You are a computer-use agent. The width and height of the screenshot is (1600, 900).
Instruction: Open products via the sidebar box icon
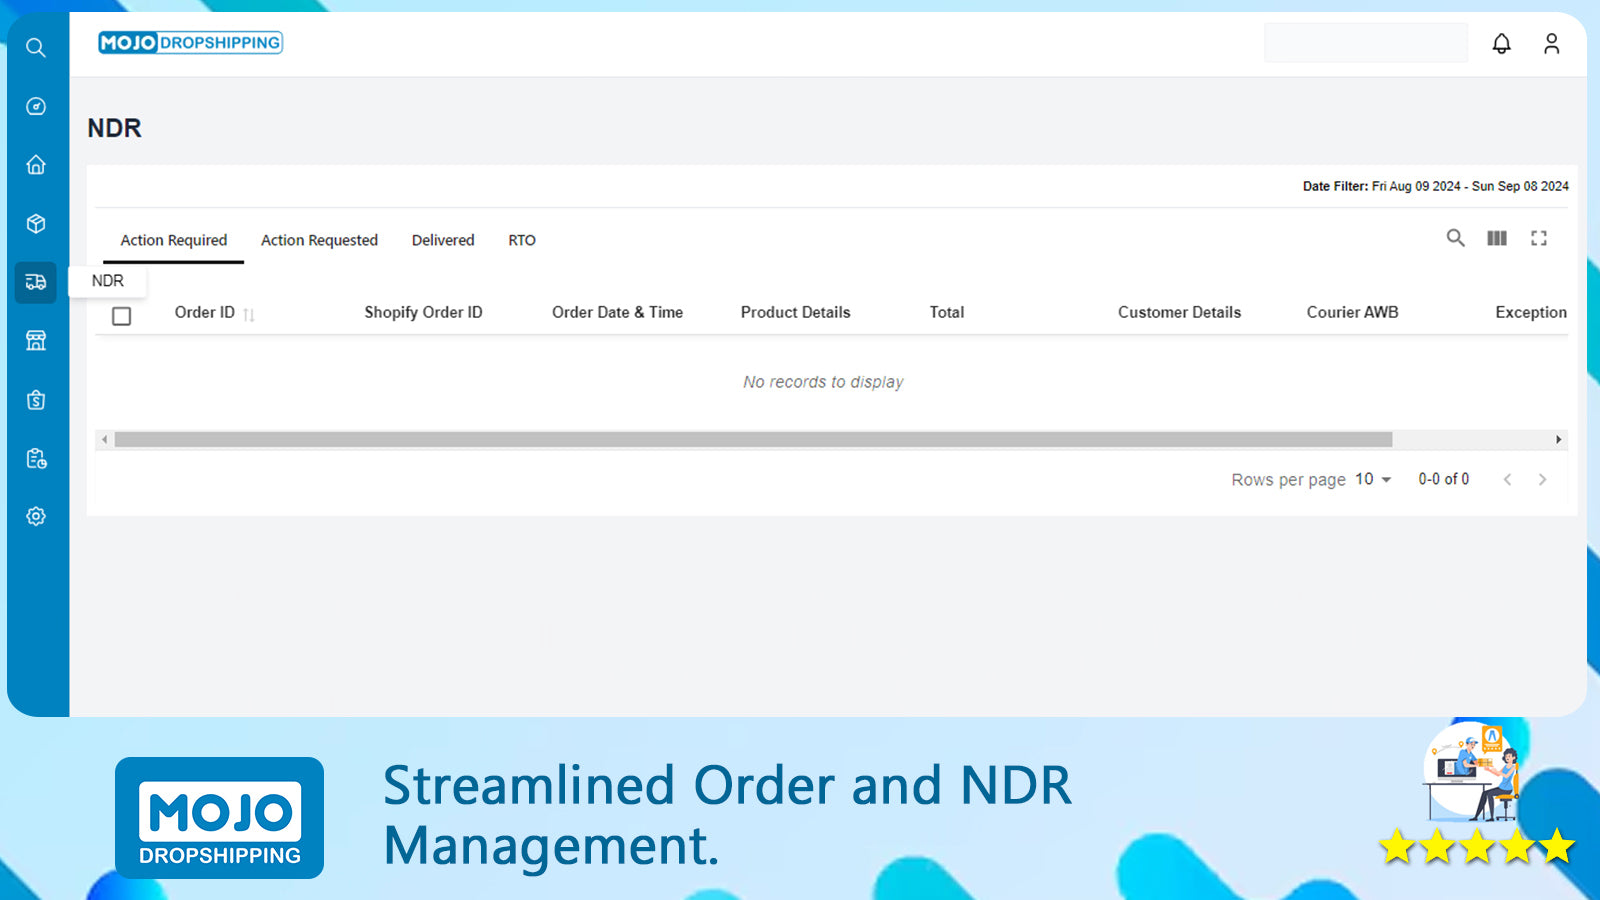pyautogui.click(x=36, y=223)
